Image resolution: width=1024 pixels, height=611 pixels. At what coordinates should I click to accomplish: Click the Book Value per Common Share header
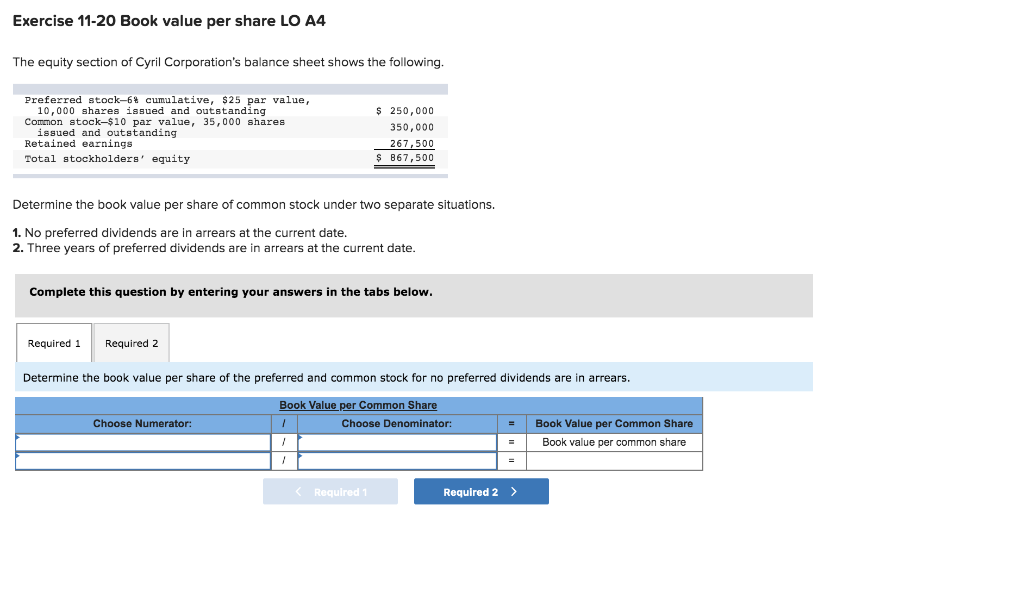pyautogui.click(x=360, y=404)
